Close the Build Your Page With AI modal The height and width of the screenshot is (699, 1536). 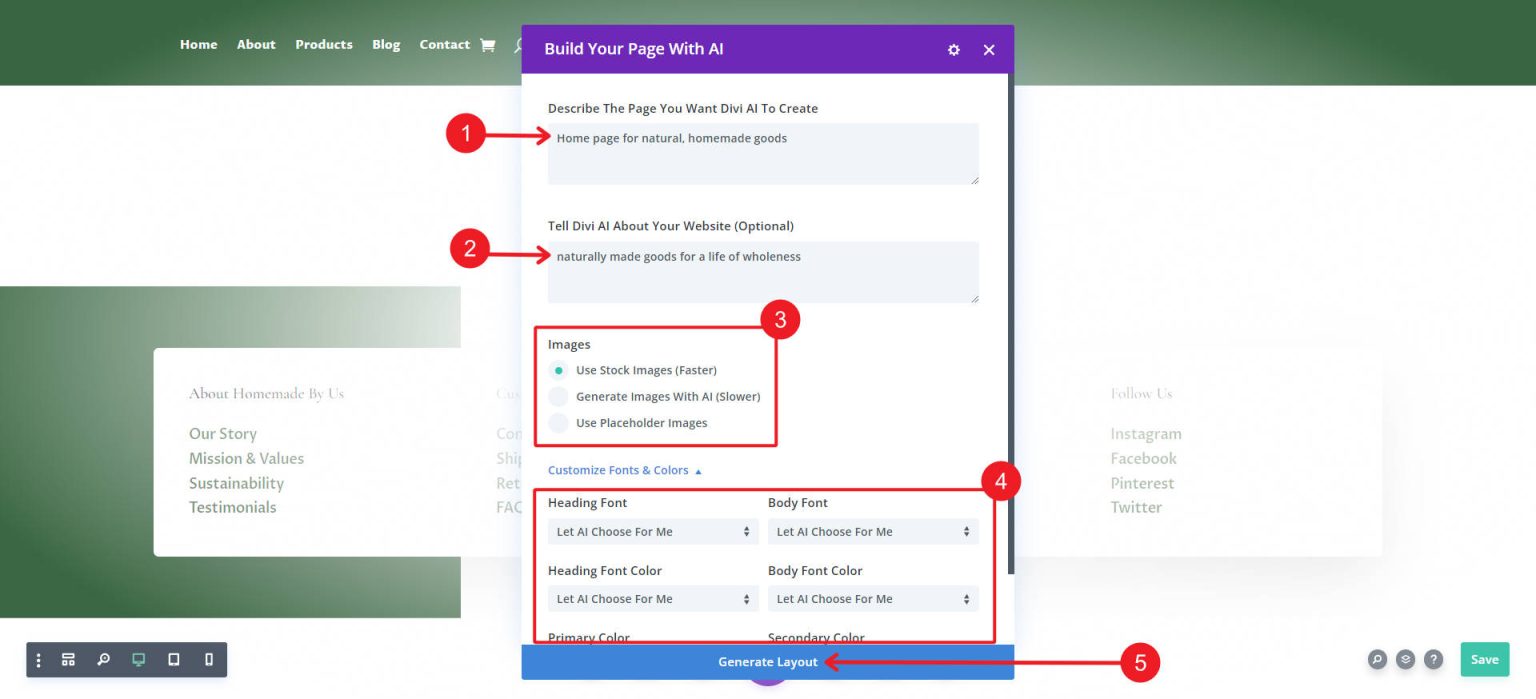[x=989, y=50]
